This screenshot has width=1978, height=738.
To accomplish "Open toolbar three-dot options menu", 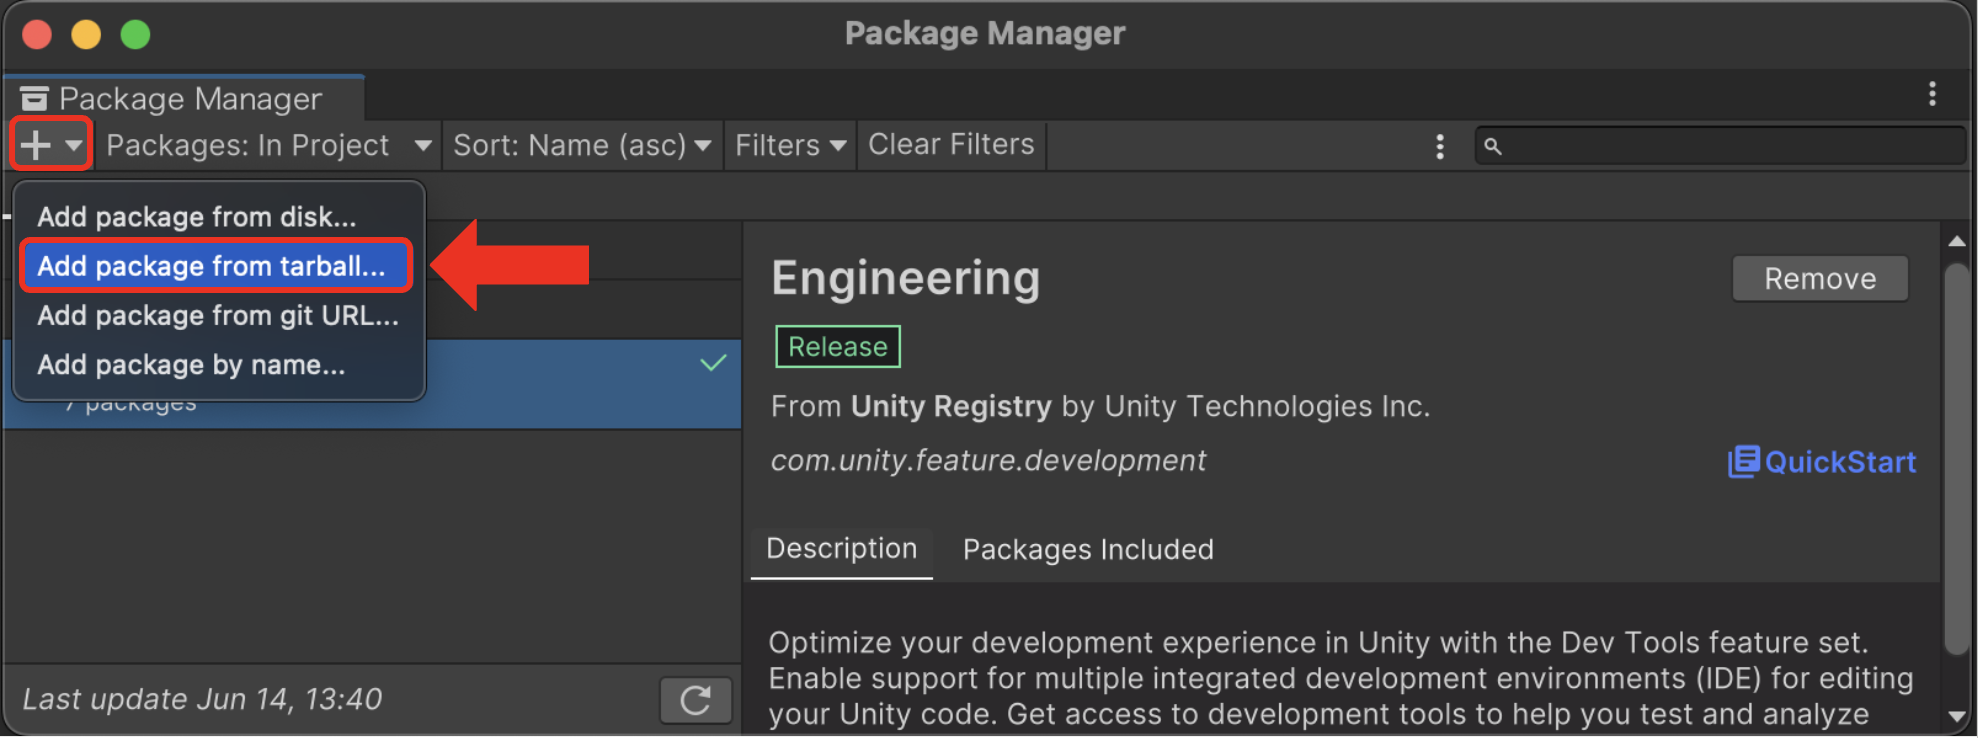I will 1439,146.
